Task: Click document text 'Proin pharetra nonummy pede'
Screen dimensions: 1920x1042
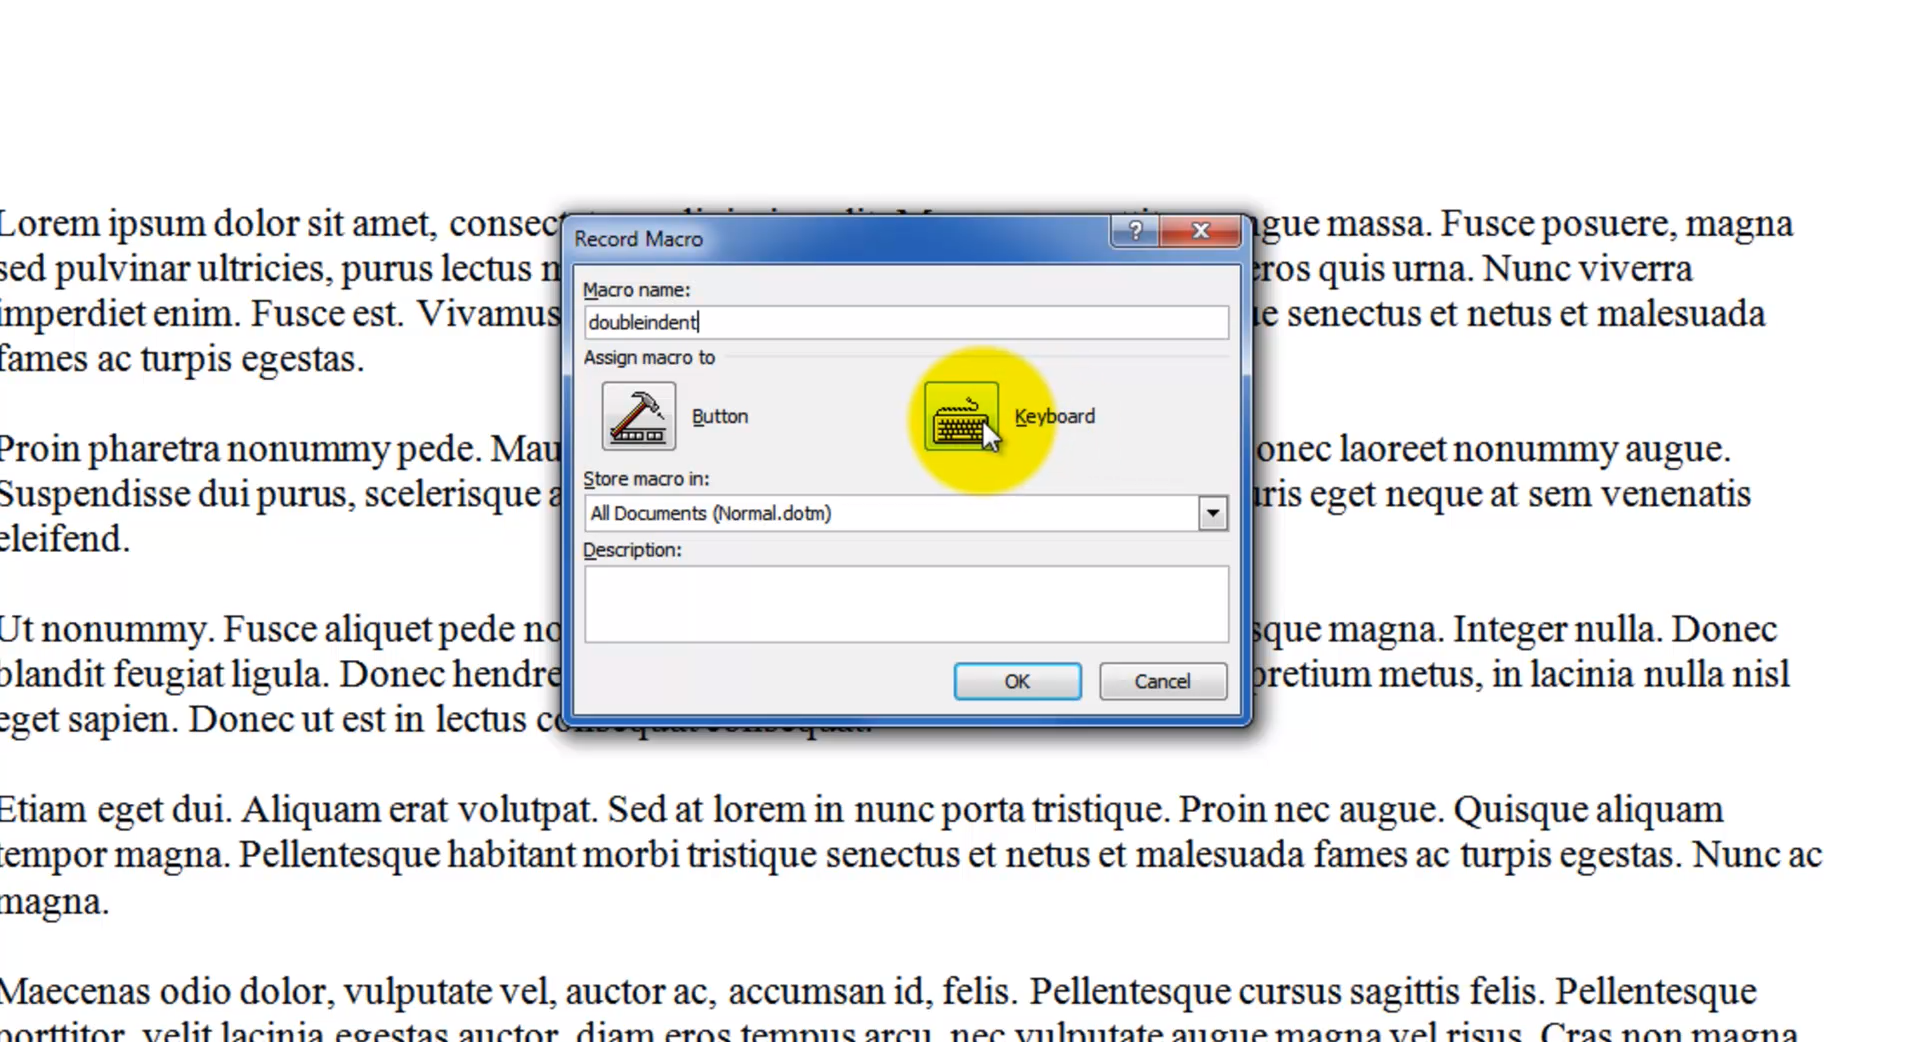Action: 240,449
